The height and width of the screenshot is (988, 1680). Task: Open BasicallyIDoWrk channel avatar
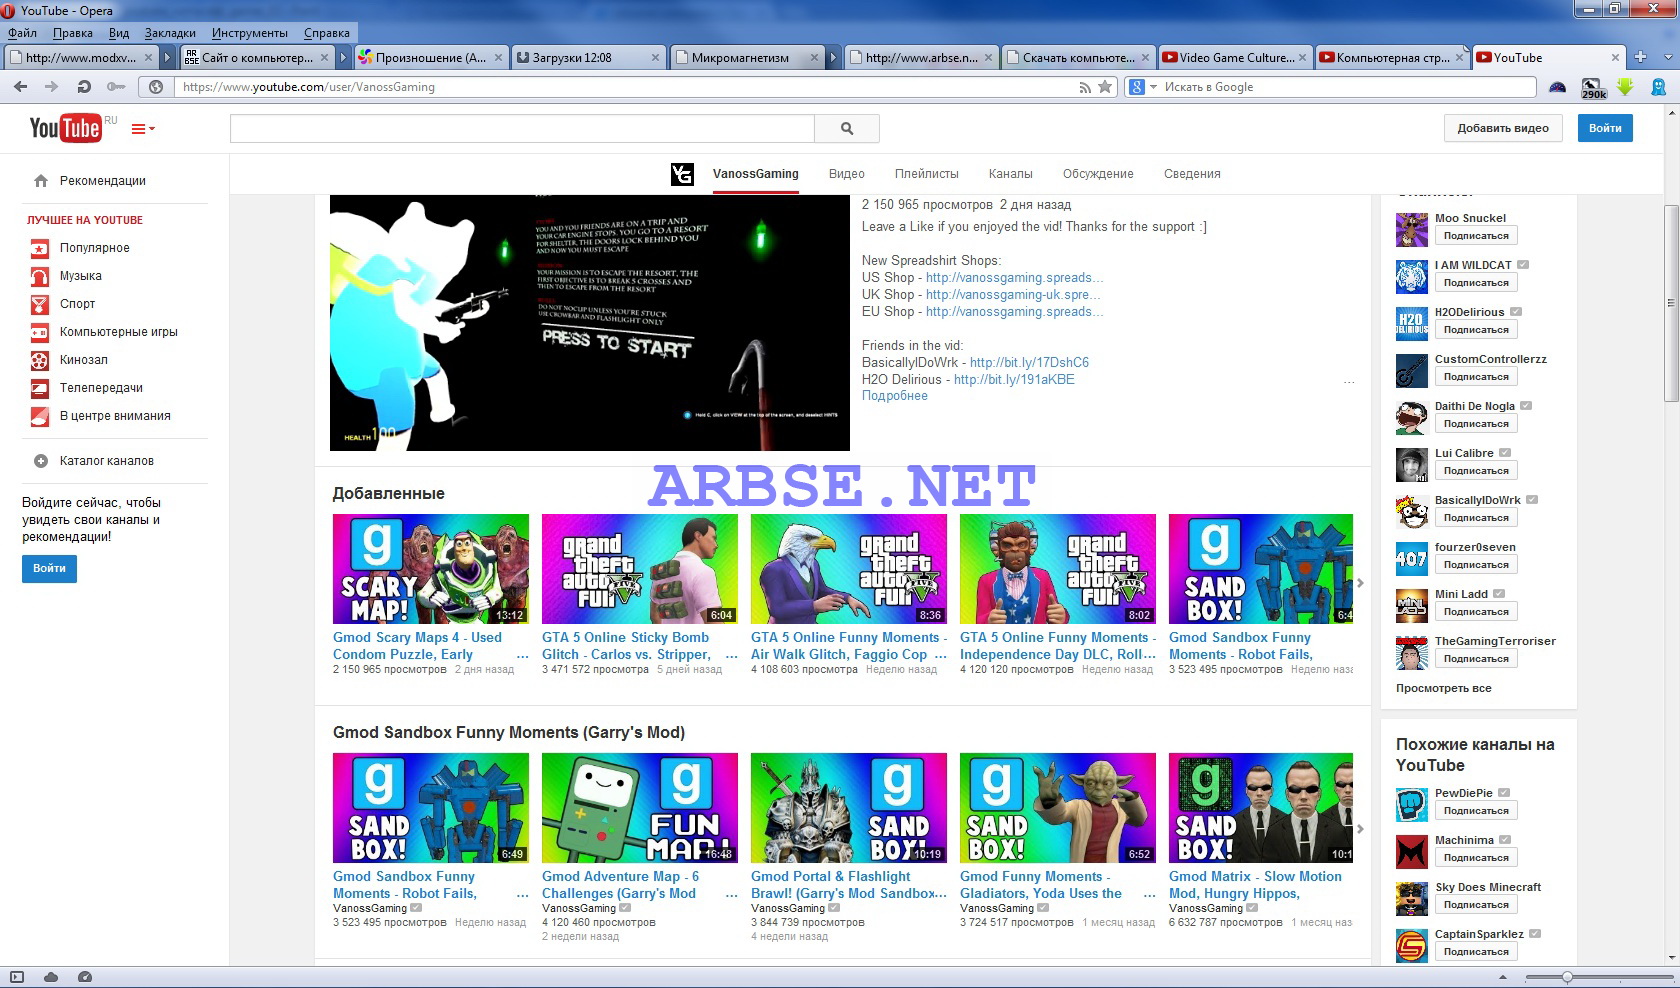coord(1412,512)
